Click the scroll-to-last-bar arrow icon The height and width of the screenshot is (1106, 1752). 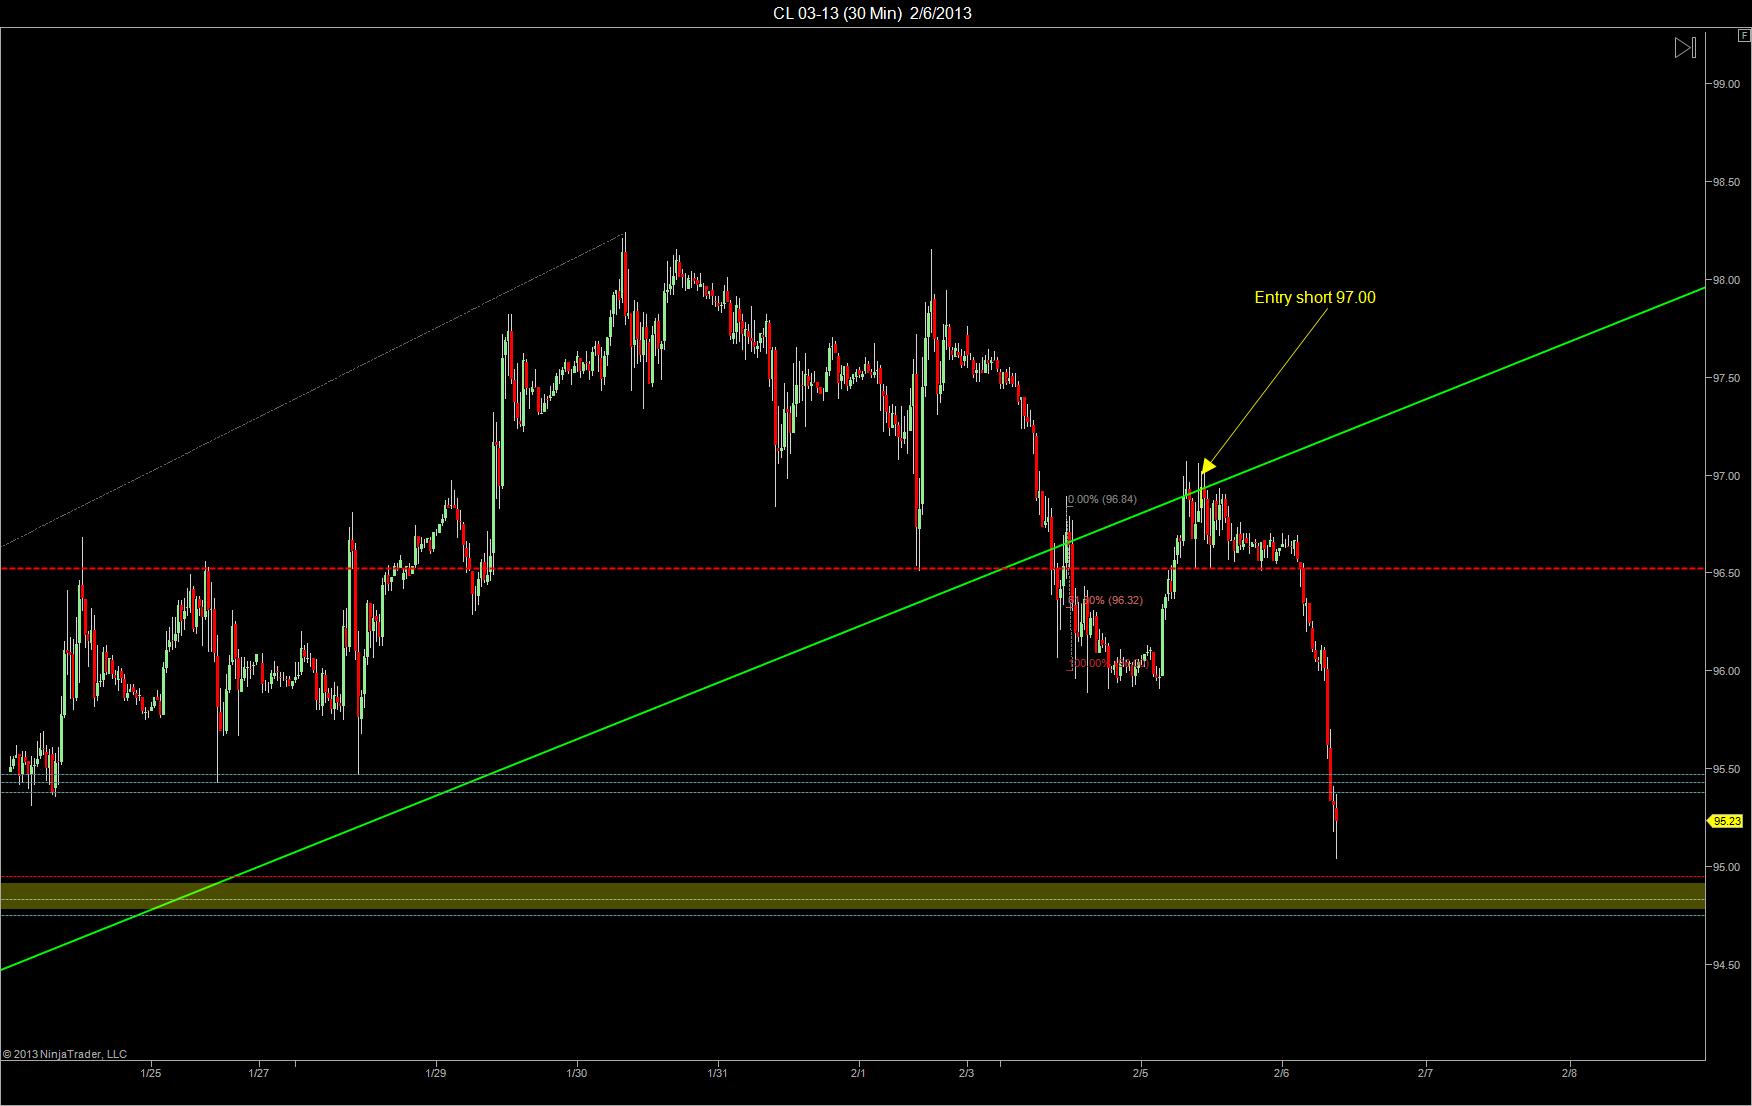[x=1685, y=47]
